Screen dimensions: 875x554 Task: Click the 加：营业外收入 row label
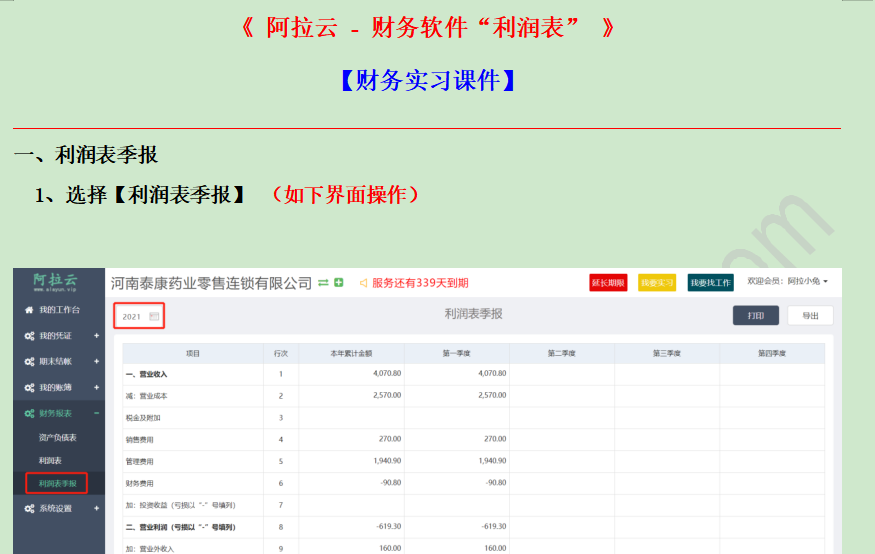tap(150, 548)
